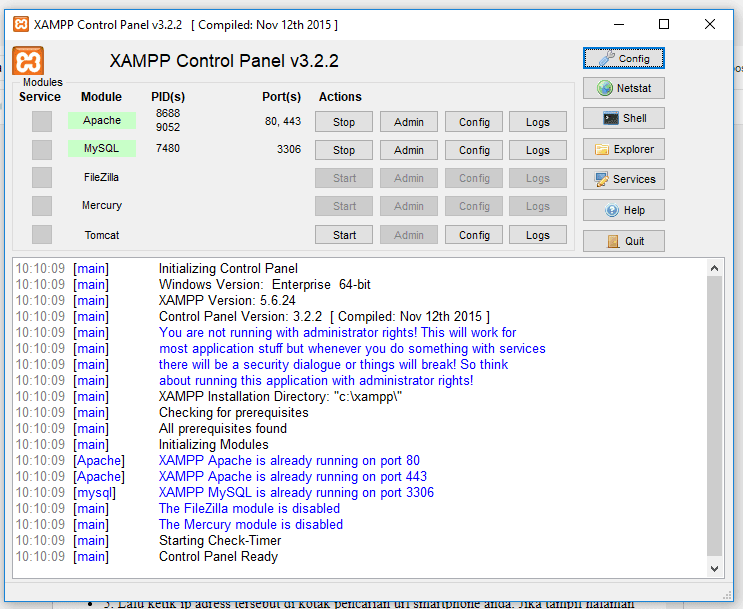The image size is (743, 609).
Task: Click log line "XAMPP Version: 5.6.24"
Action: [x=227, y=300]
